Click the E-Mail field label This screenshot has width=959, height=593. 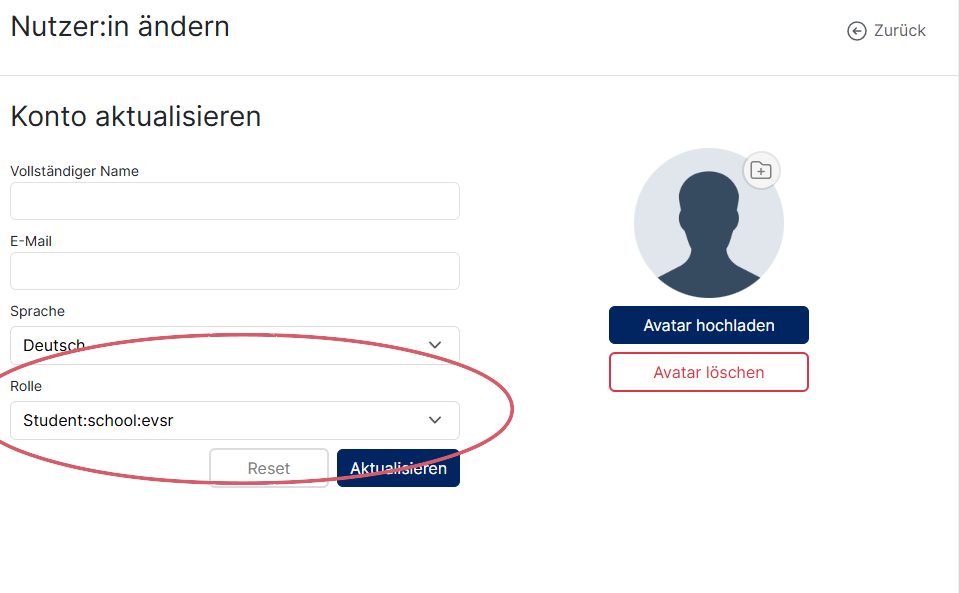pyautogui.click(x=31, y=241)
